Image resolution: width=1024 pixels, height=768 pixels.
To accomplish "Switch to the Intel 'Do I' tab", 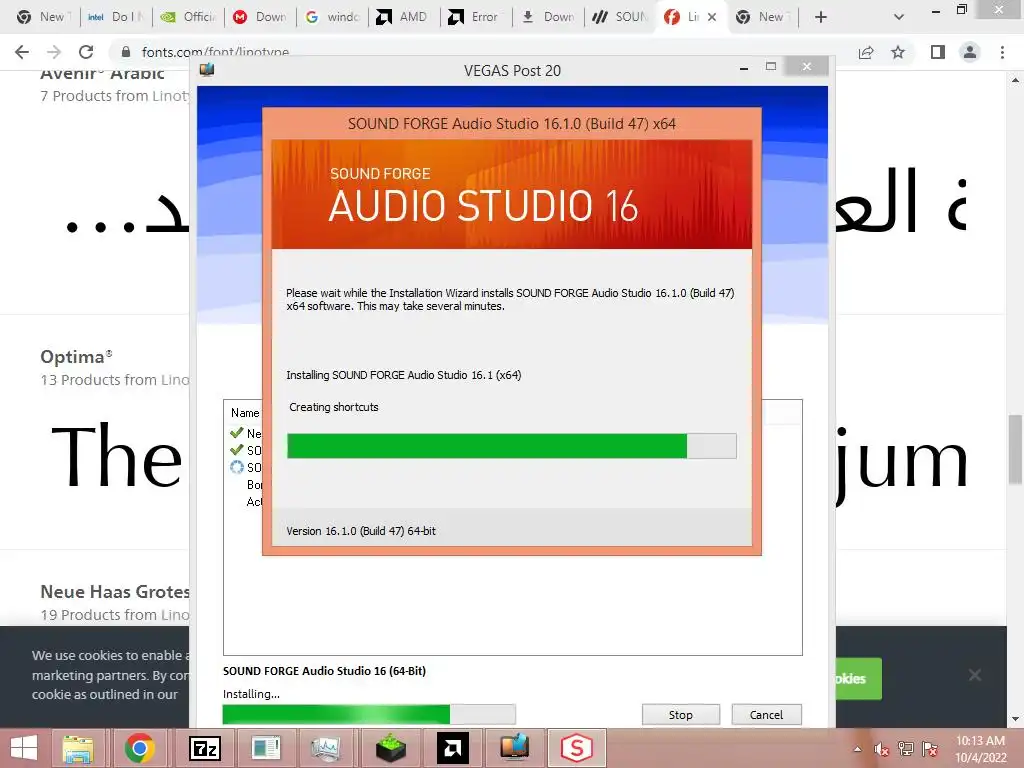I will [x=116, y=17].
